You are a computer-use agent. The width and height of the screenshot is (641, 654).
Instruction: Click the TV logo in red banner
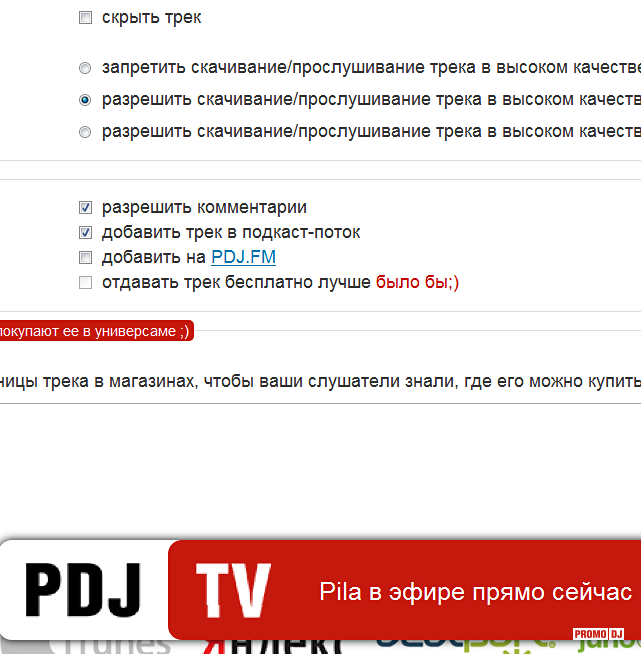tap(233, 590)
